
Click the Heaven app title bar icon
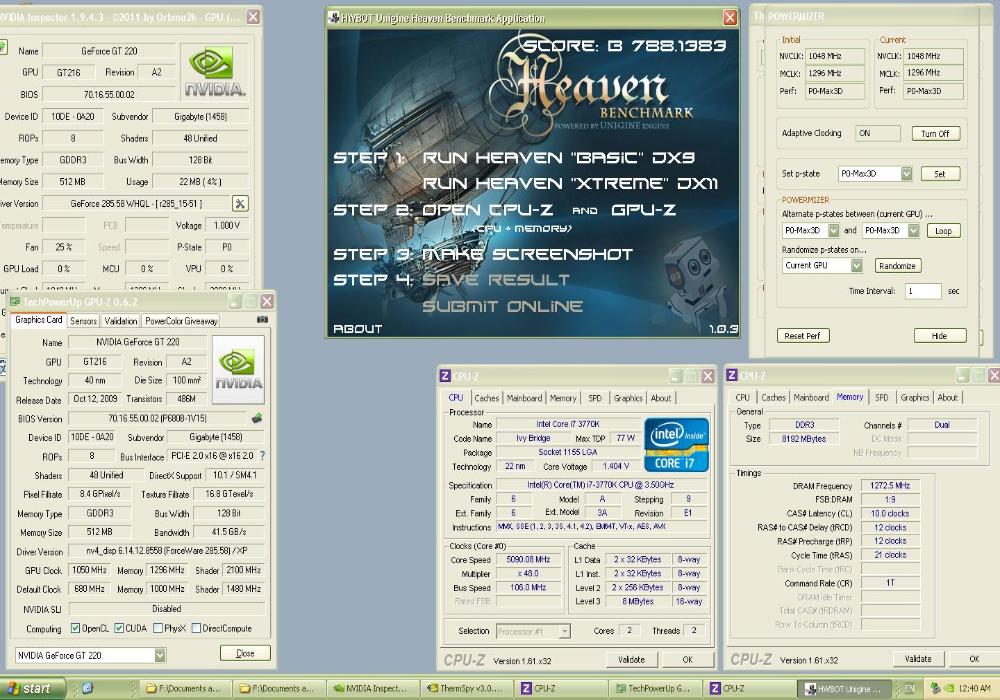pos(334,18)
